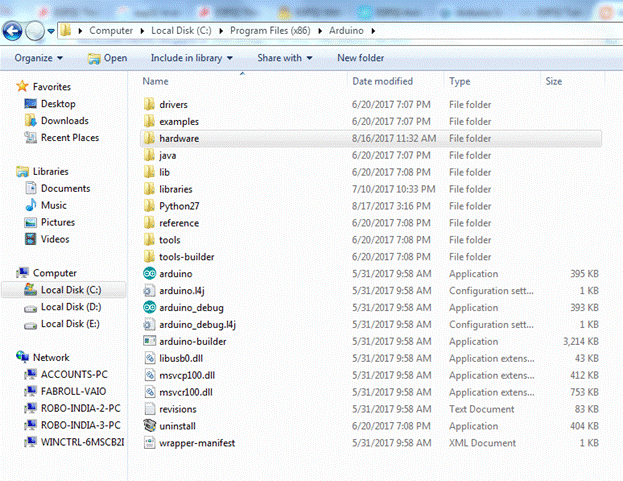The height and width of the screenshot is (481, 623).
Task: Click the uninstall application icon
Action: pyautogui.click(x=149, y=425)
